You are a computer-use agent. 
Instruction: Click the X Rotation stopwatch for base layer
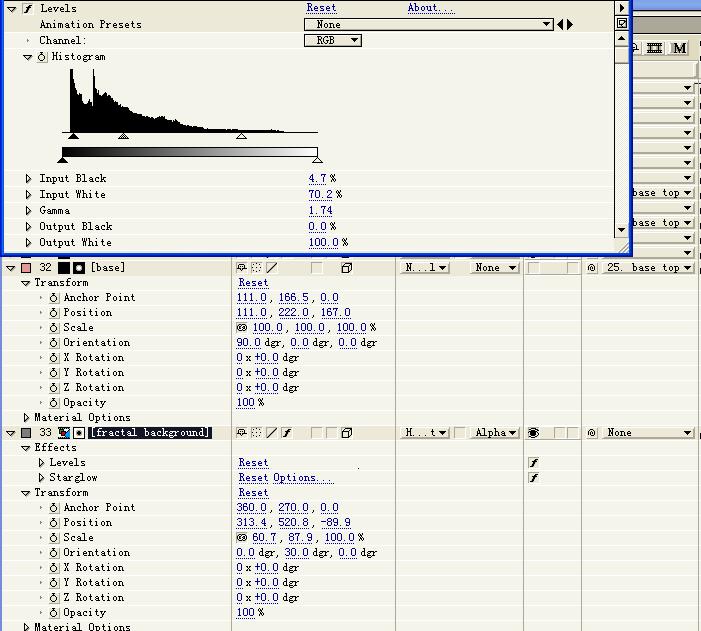click(54, 358)
